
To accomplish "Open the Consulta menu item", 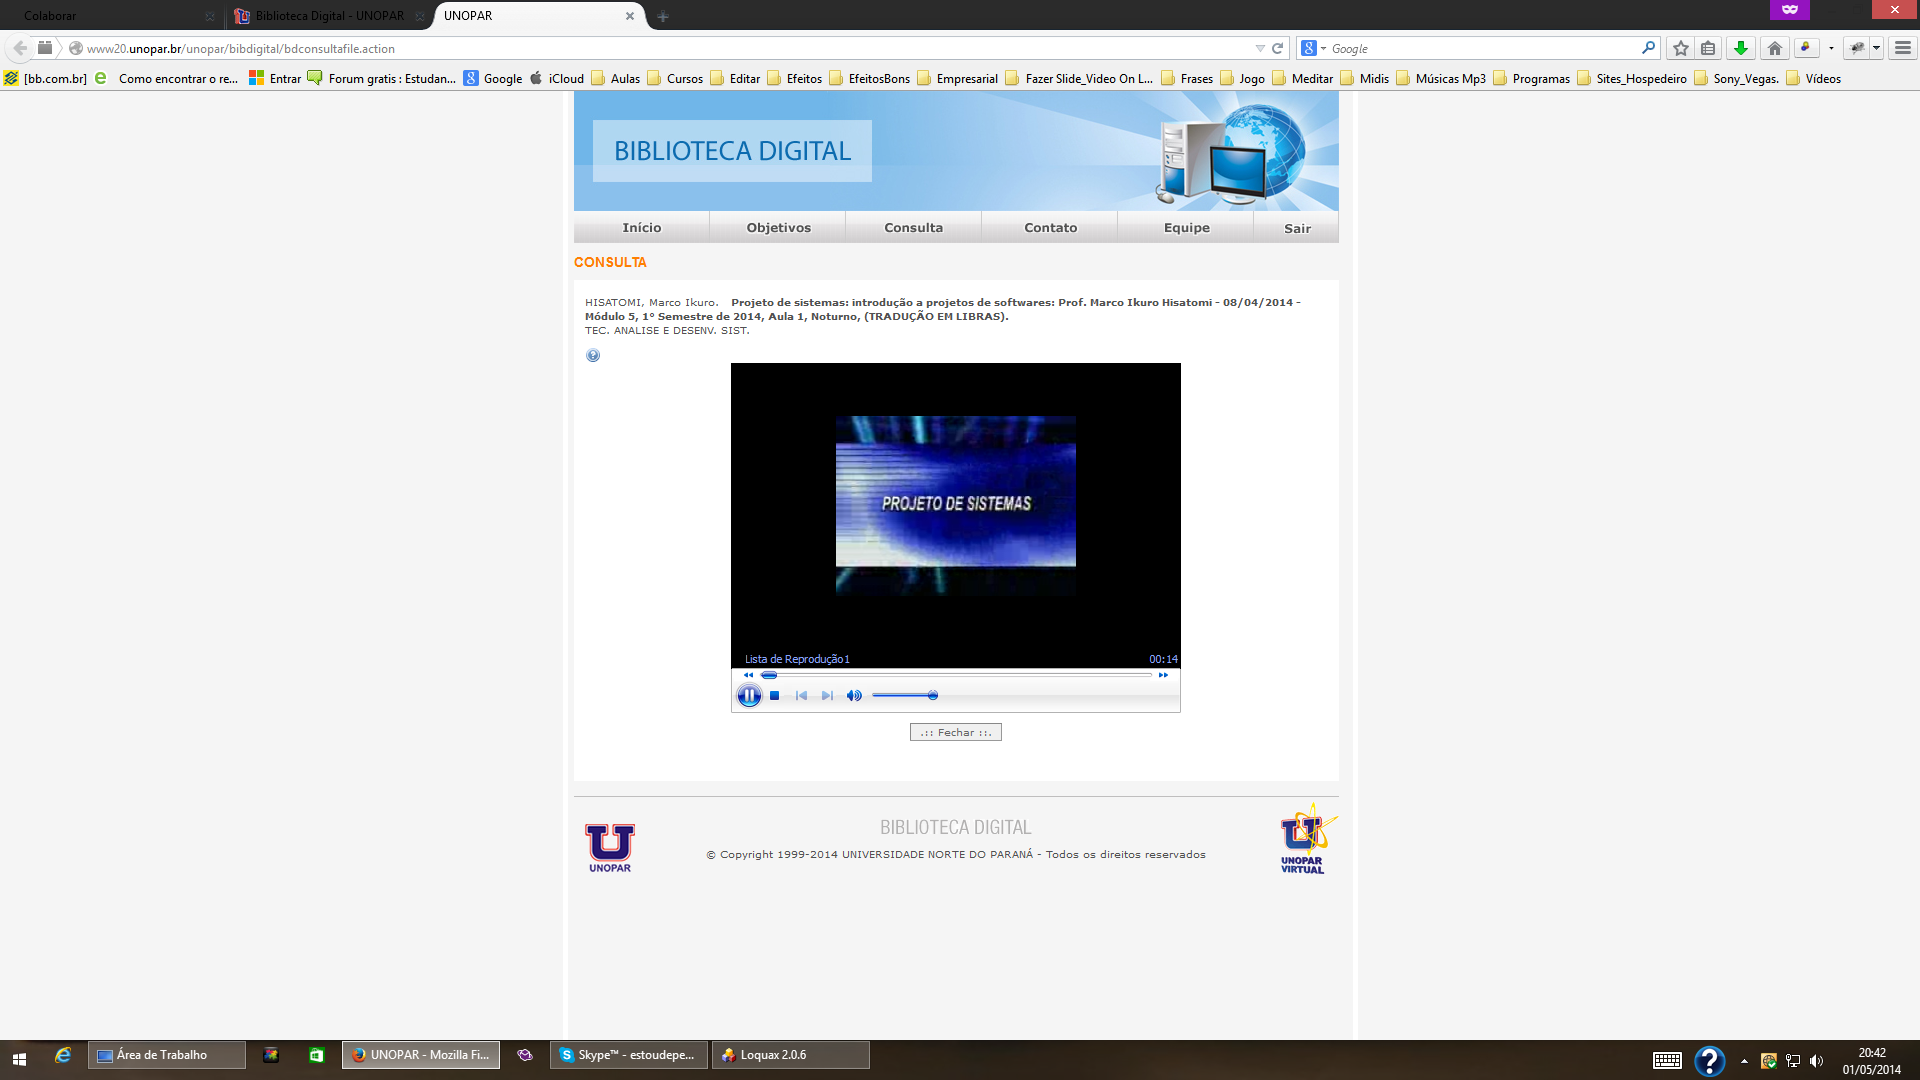I will (914, 228).
